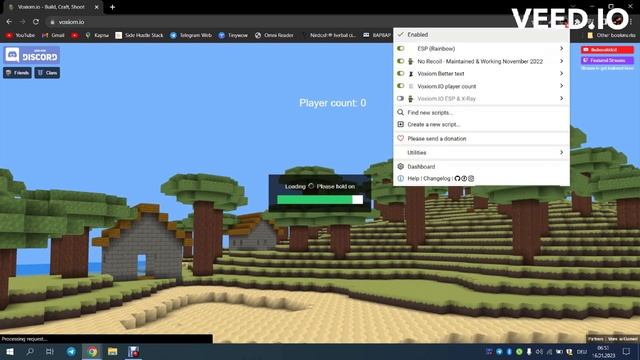Open the Friends button in game
The height and width of the screenshot is (360, 640).
coord(17,73)
